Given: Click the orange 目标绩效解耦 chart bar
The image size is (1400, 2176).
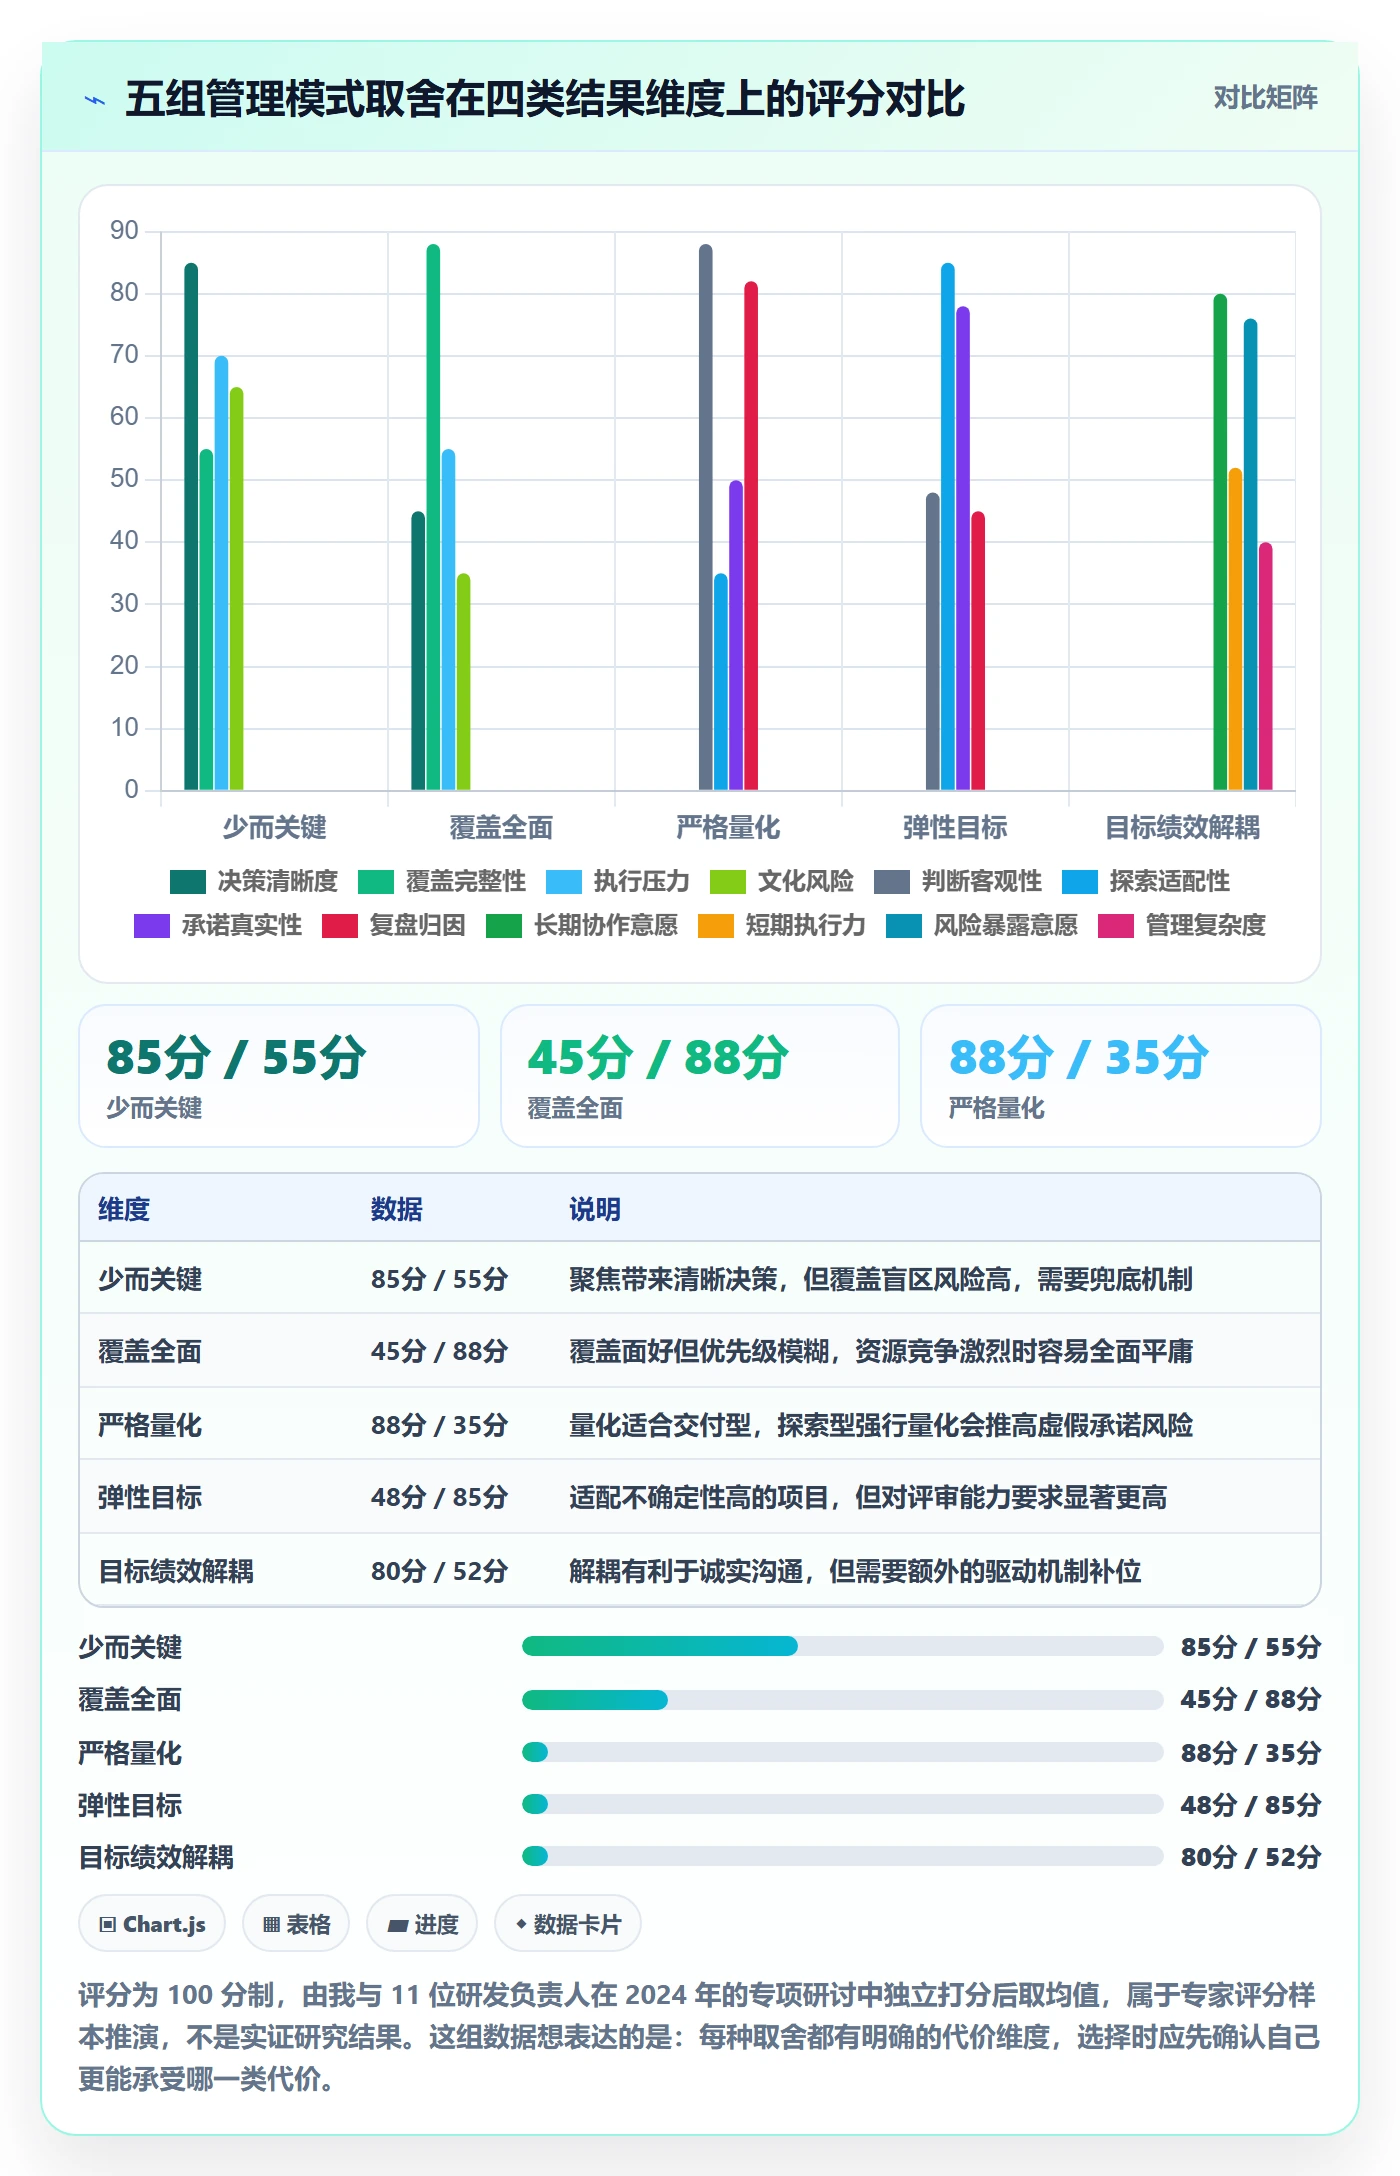Looking at the screenshot, I should click(x=1235, y=629).
